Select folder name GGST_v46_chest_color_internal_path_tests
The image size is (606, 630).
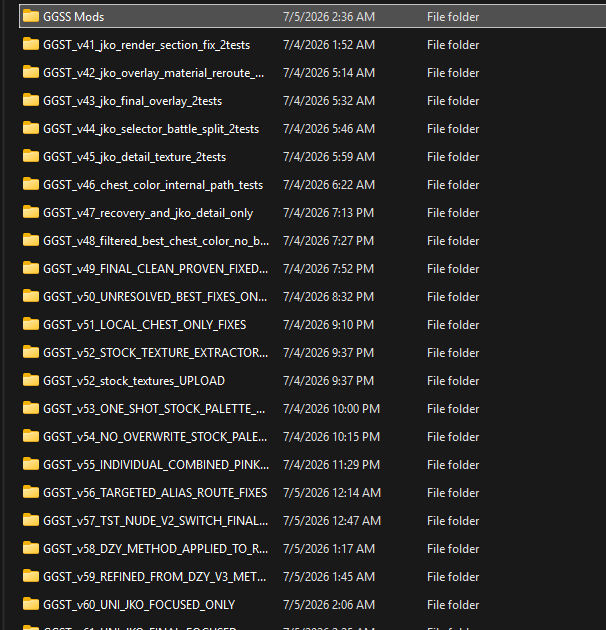point(153,185)
